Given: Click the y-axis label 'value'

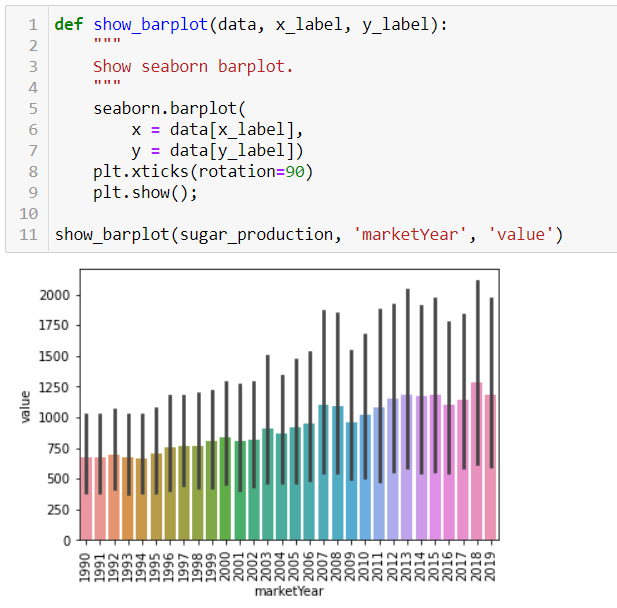Looking at the screenshot, I should click(x=25, y=407).
